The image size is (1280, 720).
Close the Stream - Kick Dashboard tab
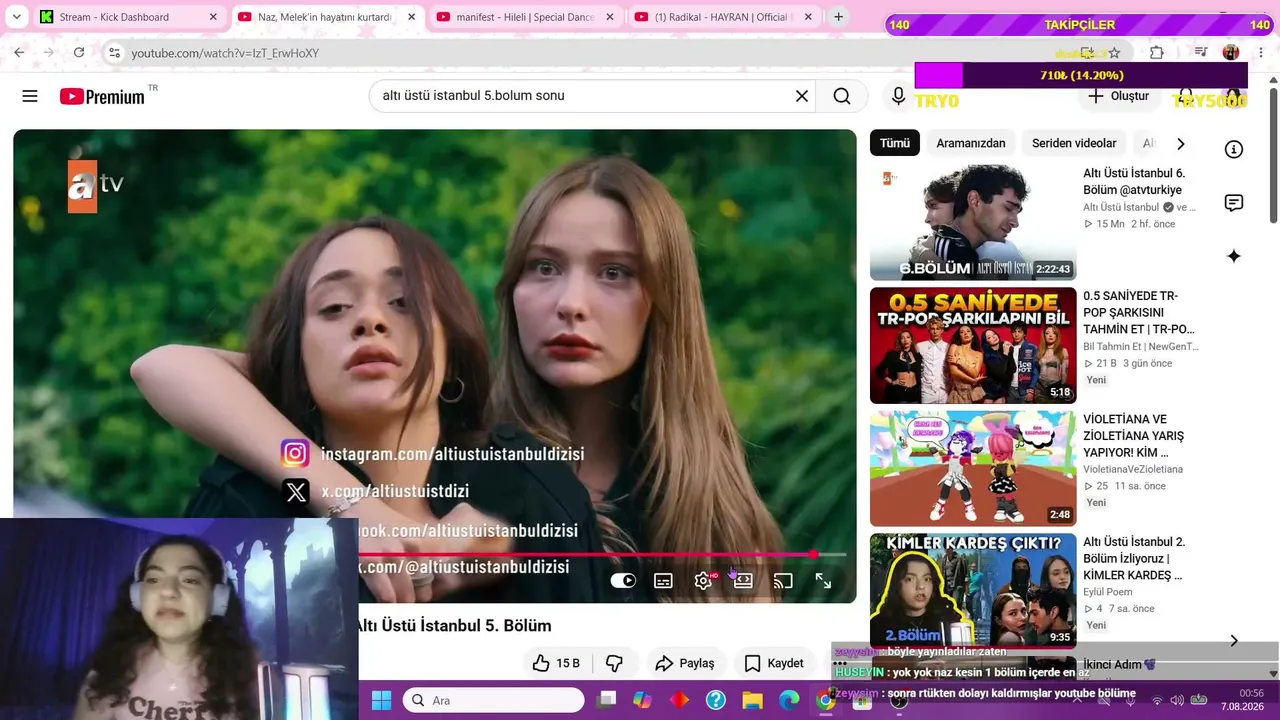click(x=213, y=17)
